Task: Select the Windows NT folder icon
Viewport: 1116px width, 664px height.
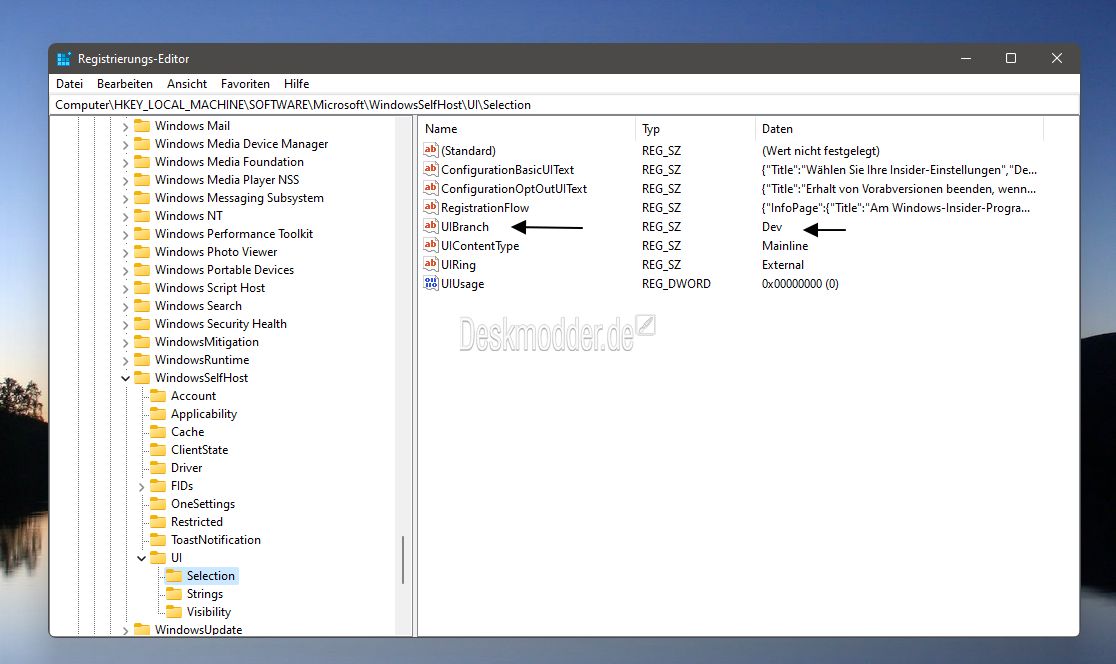Action: 142,216
